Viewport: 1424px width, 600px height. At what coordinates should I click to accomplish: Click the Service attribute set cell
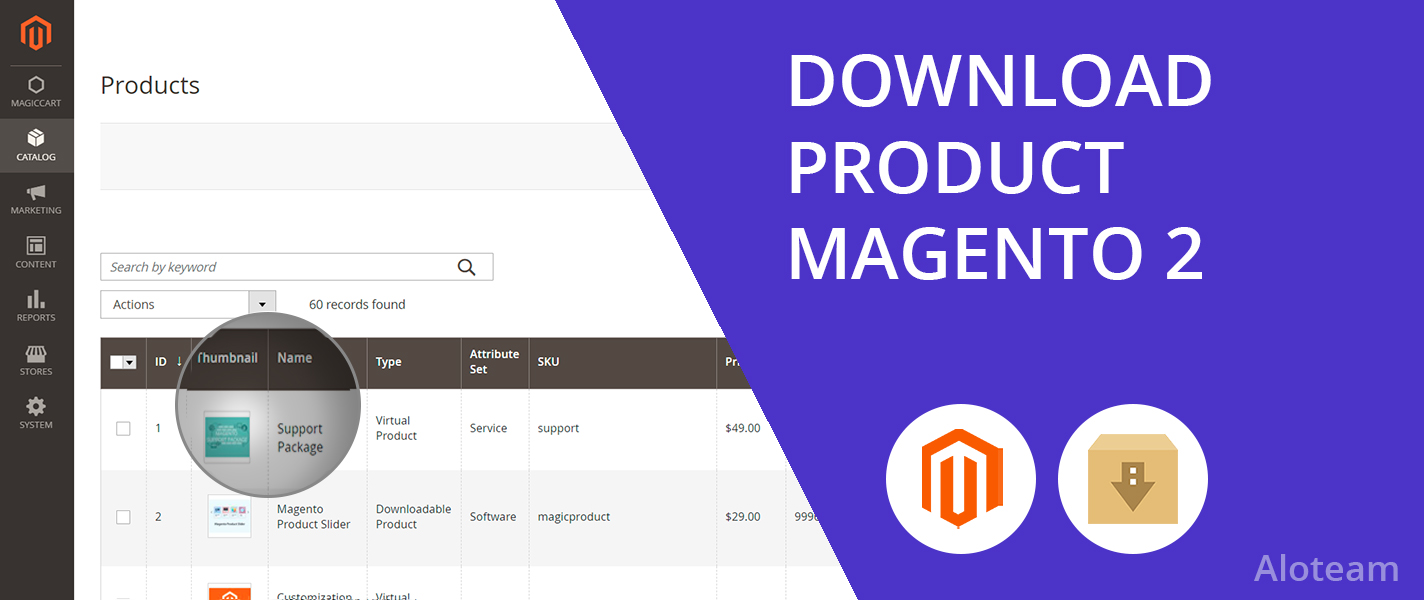pyautogui.click(x=488, y=428)
